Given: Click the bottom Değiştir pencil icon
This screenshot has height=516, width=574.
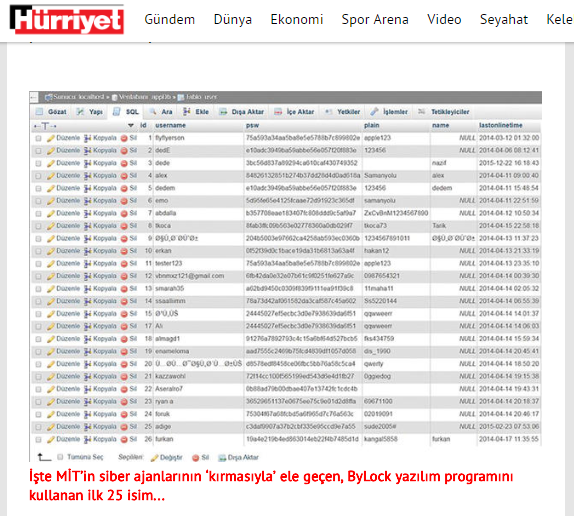Looking at the screenshot, I should [154, 458].
